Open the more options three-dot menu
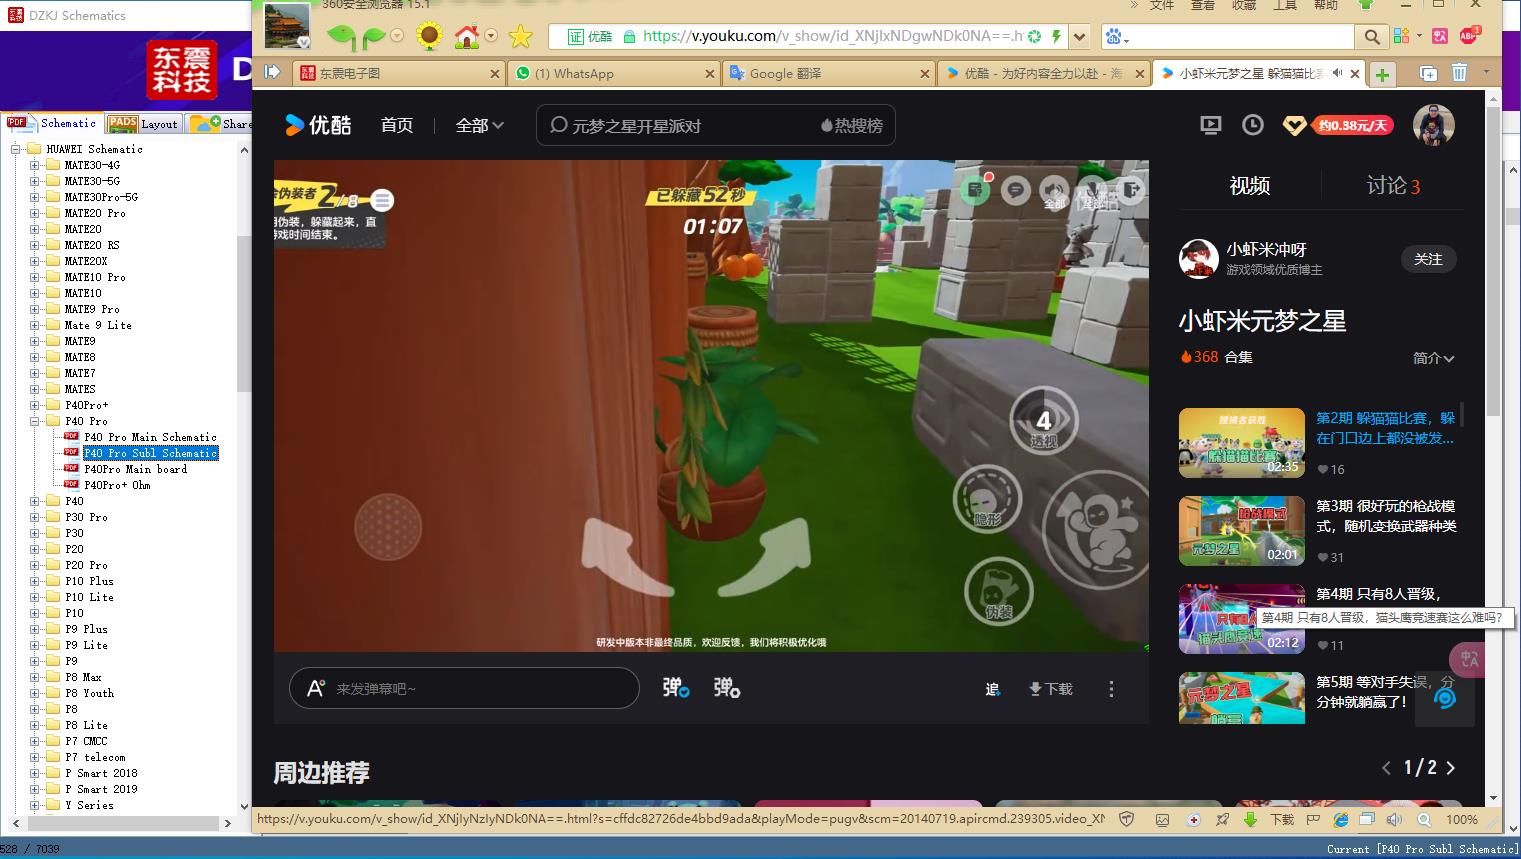Screen dimensions: 1521x859 (x=1111, y=689)
